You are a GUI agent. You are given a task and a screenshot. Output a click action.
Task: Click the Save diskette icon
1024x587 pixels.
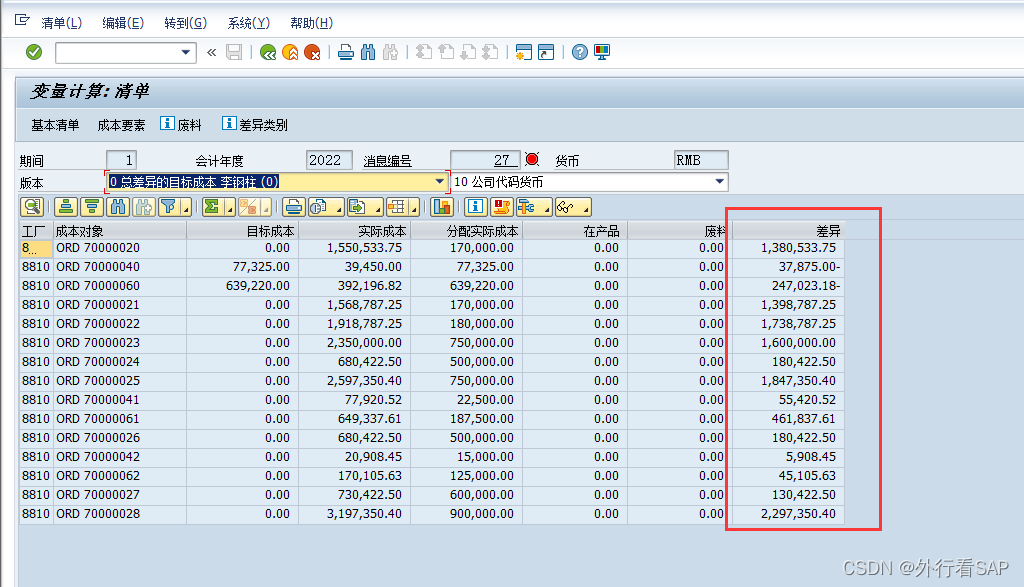234,52
